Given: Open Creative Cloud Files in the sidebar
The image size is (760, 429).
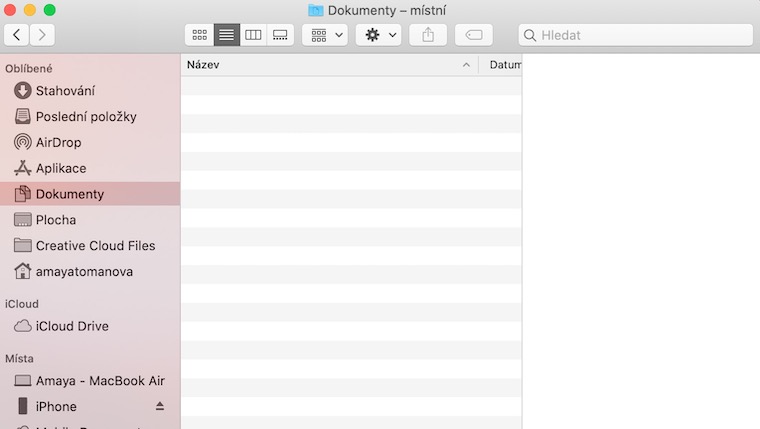Looking at the screenshot, I should click(90, 246).
